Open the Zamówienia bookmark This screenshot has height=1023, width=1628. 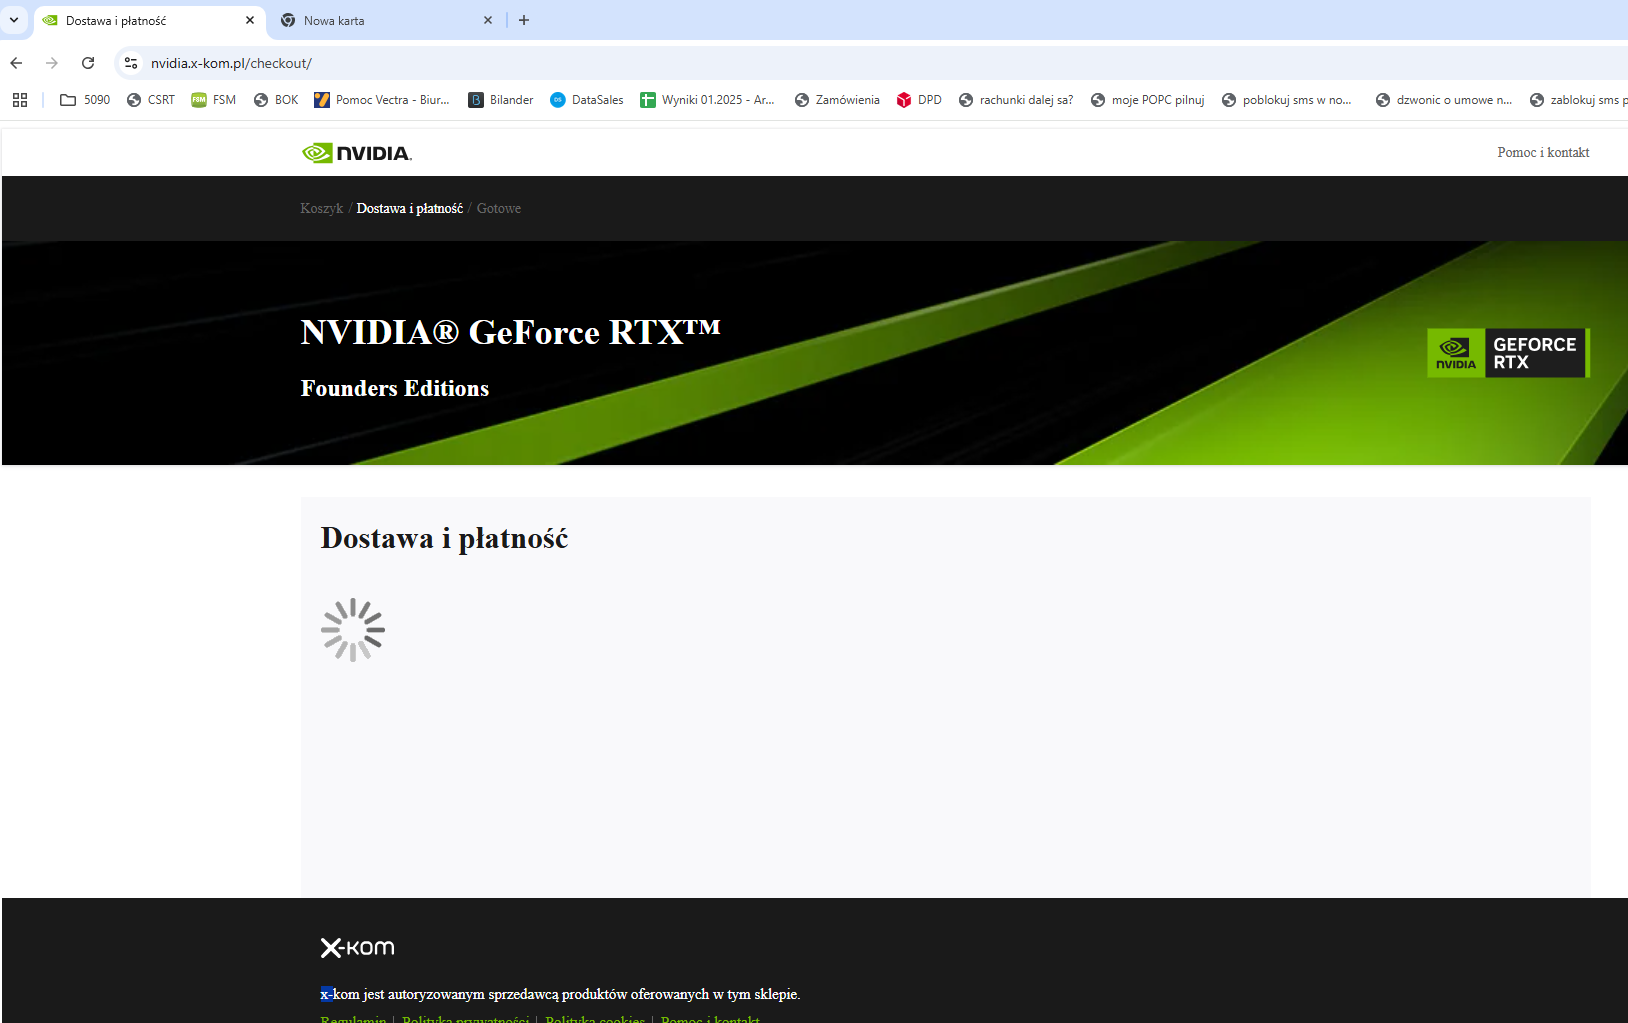pyautogui.click(x=837, y=100)
